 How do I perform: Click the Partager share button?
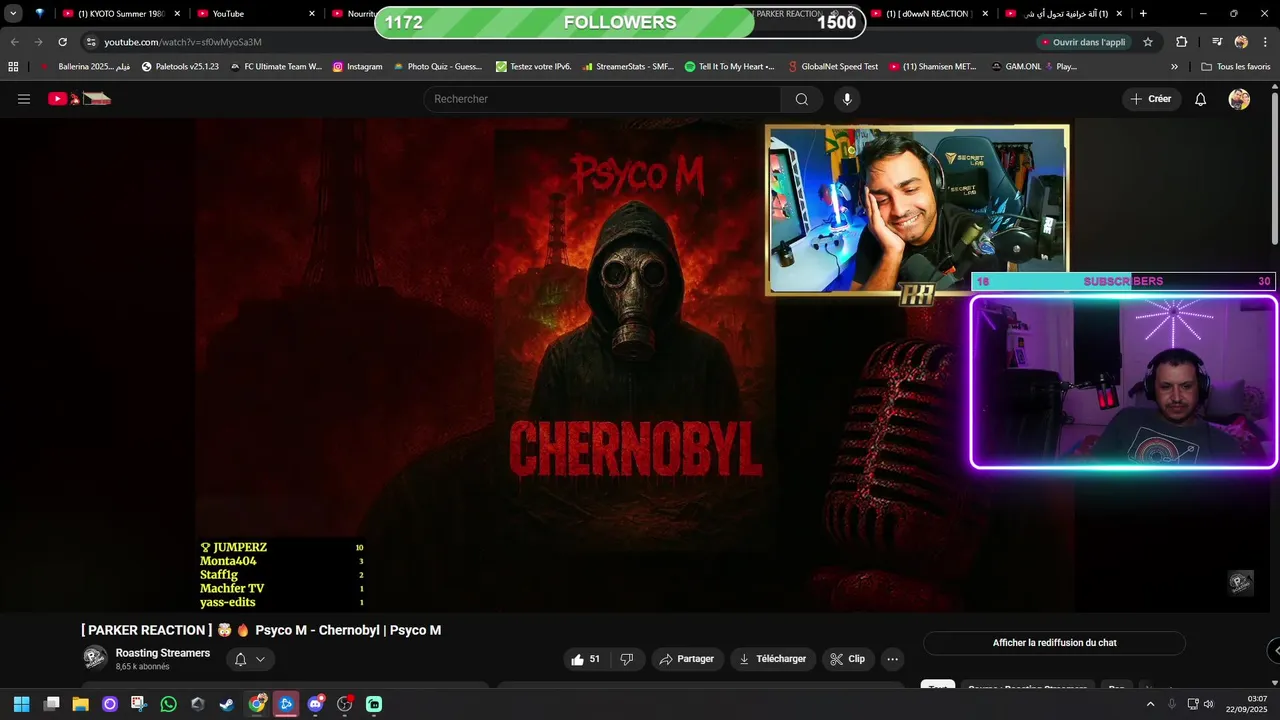pos(688,659)
